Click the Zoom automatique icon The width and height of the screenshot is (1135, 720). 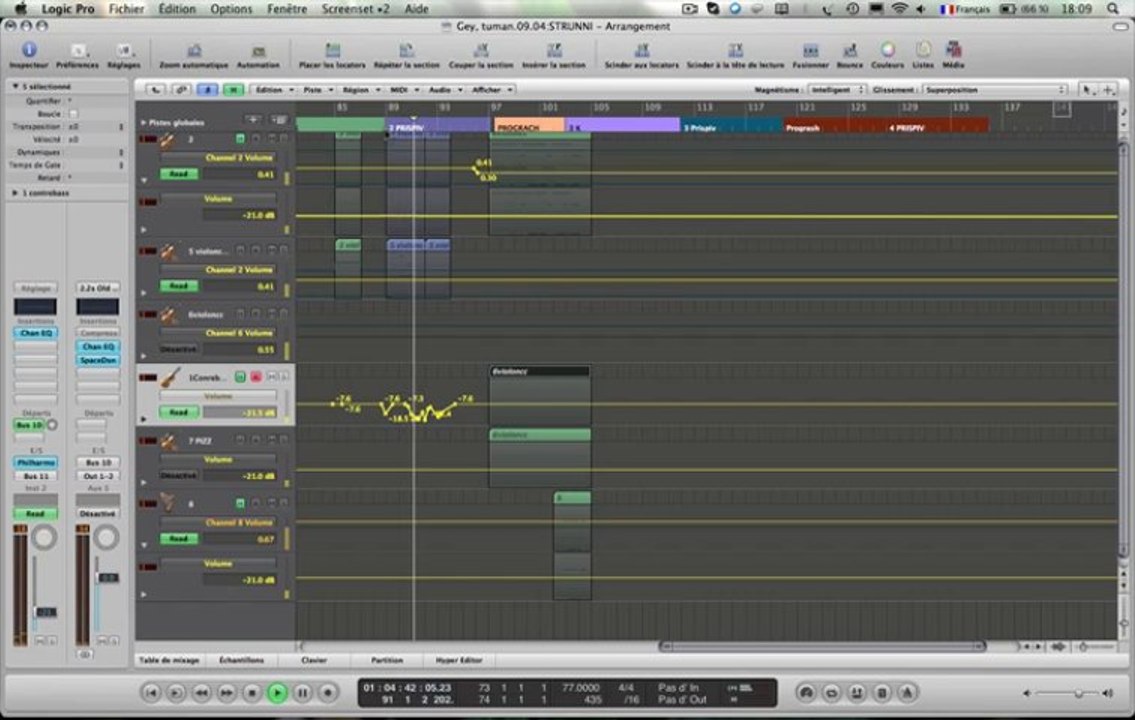pos(194,51)
